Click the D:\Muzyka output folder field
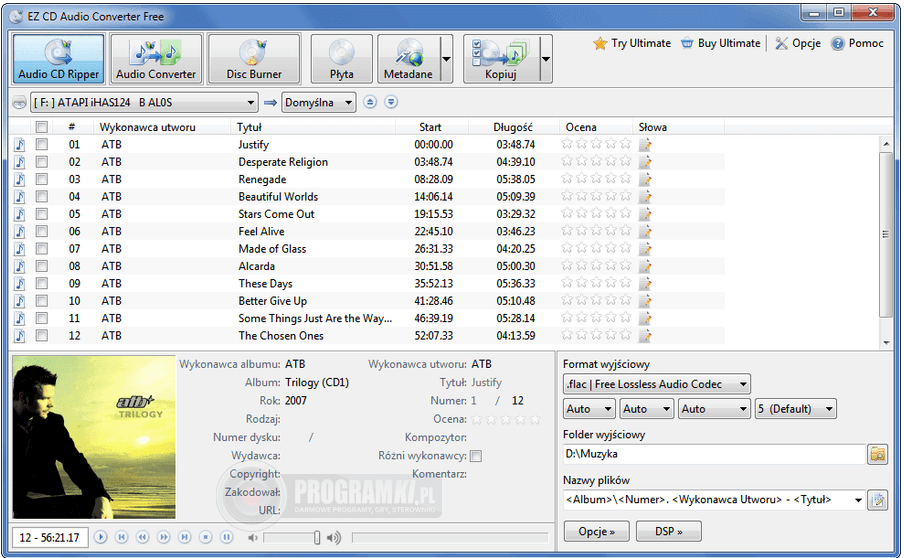The height and width of the screenshot is (558, 904). coord(714,454)
